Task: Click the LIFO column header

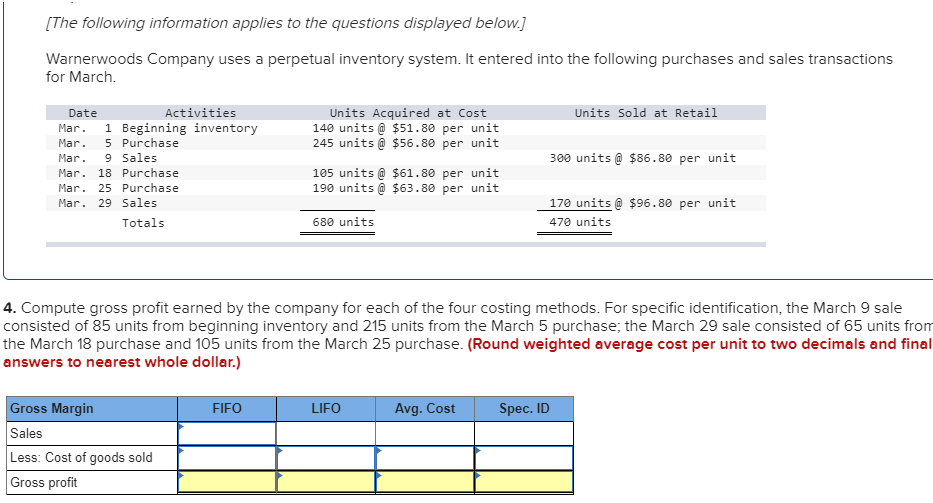Action: pyautogui.click(x=326, y=408)
